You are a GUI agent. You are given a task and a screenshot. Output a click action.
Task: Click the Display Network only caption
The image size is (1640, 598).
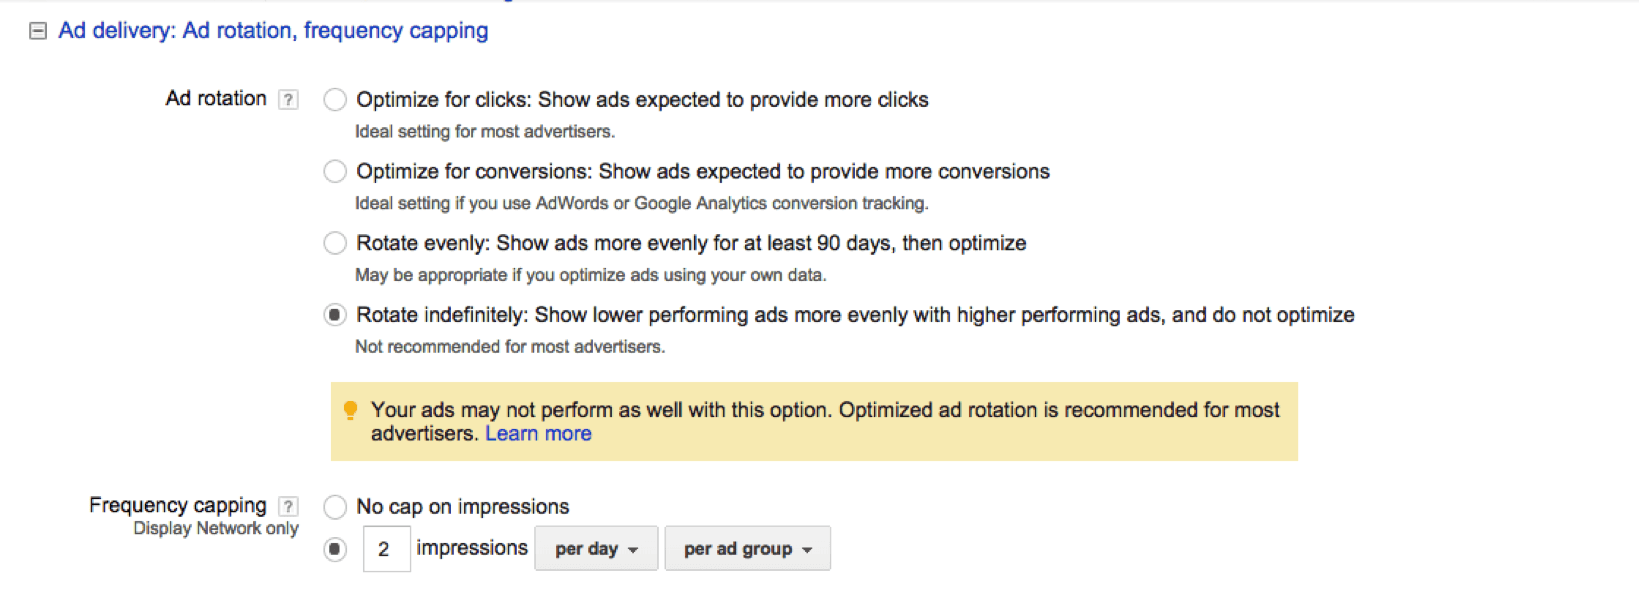[x=216, y=529]
